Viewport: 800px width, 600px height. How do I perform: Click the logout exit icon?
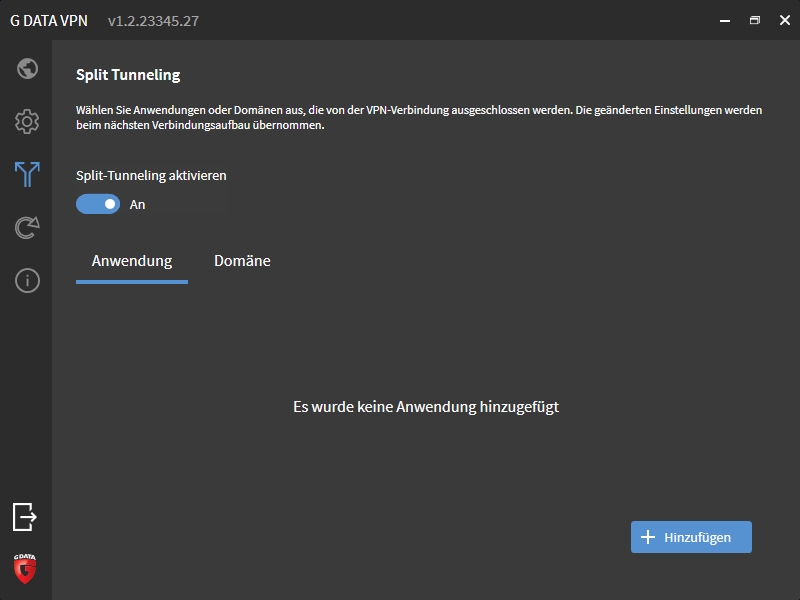[24, 517]
